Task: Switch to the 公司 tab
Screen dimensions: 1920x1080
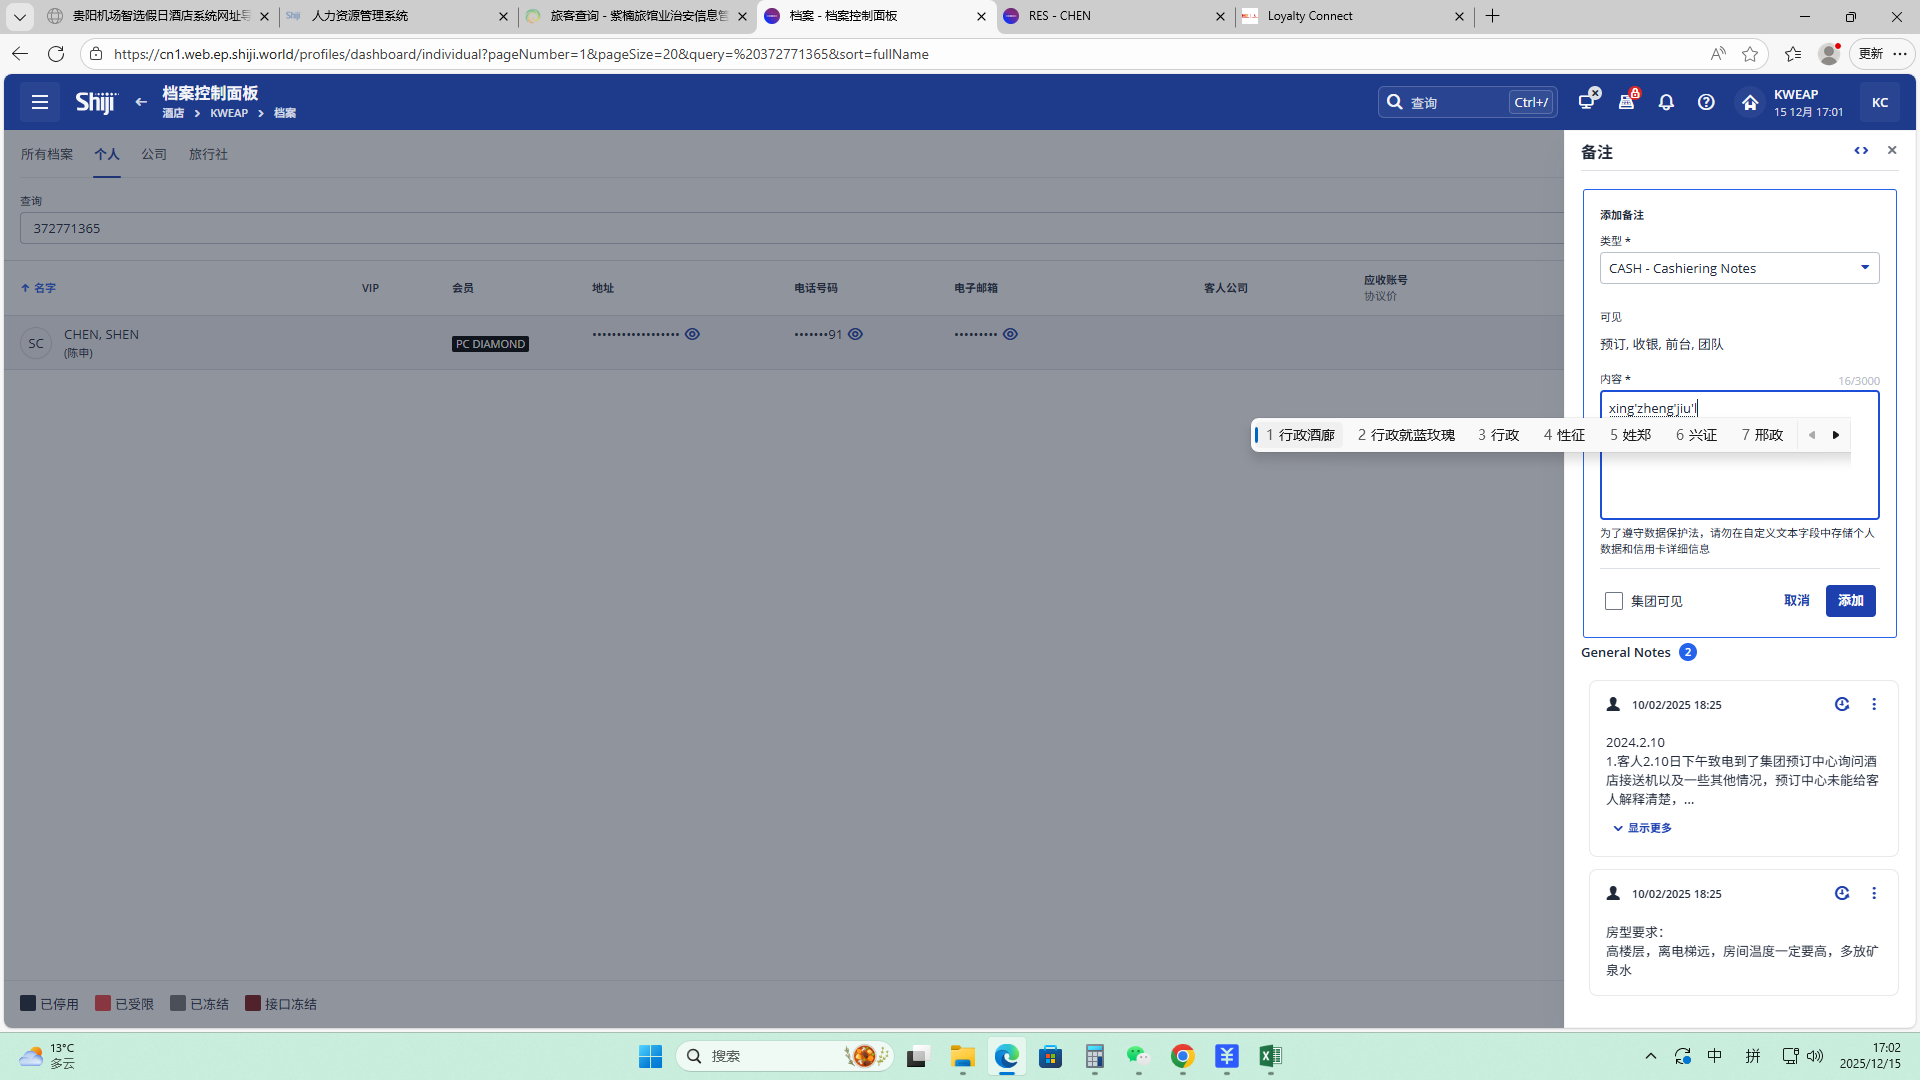Action: pos(154,154)
